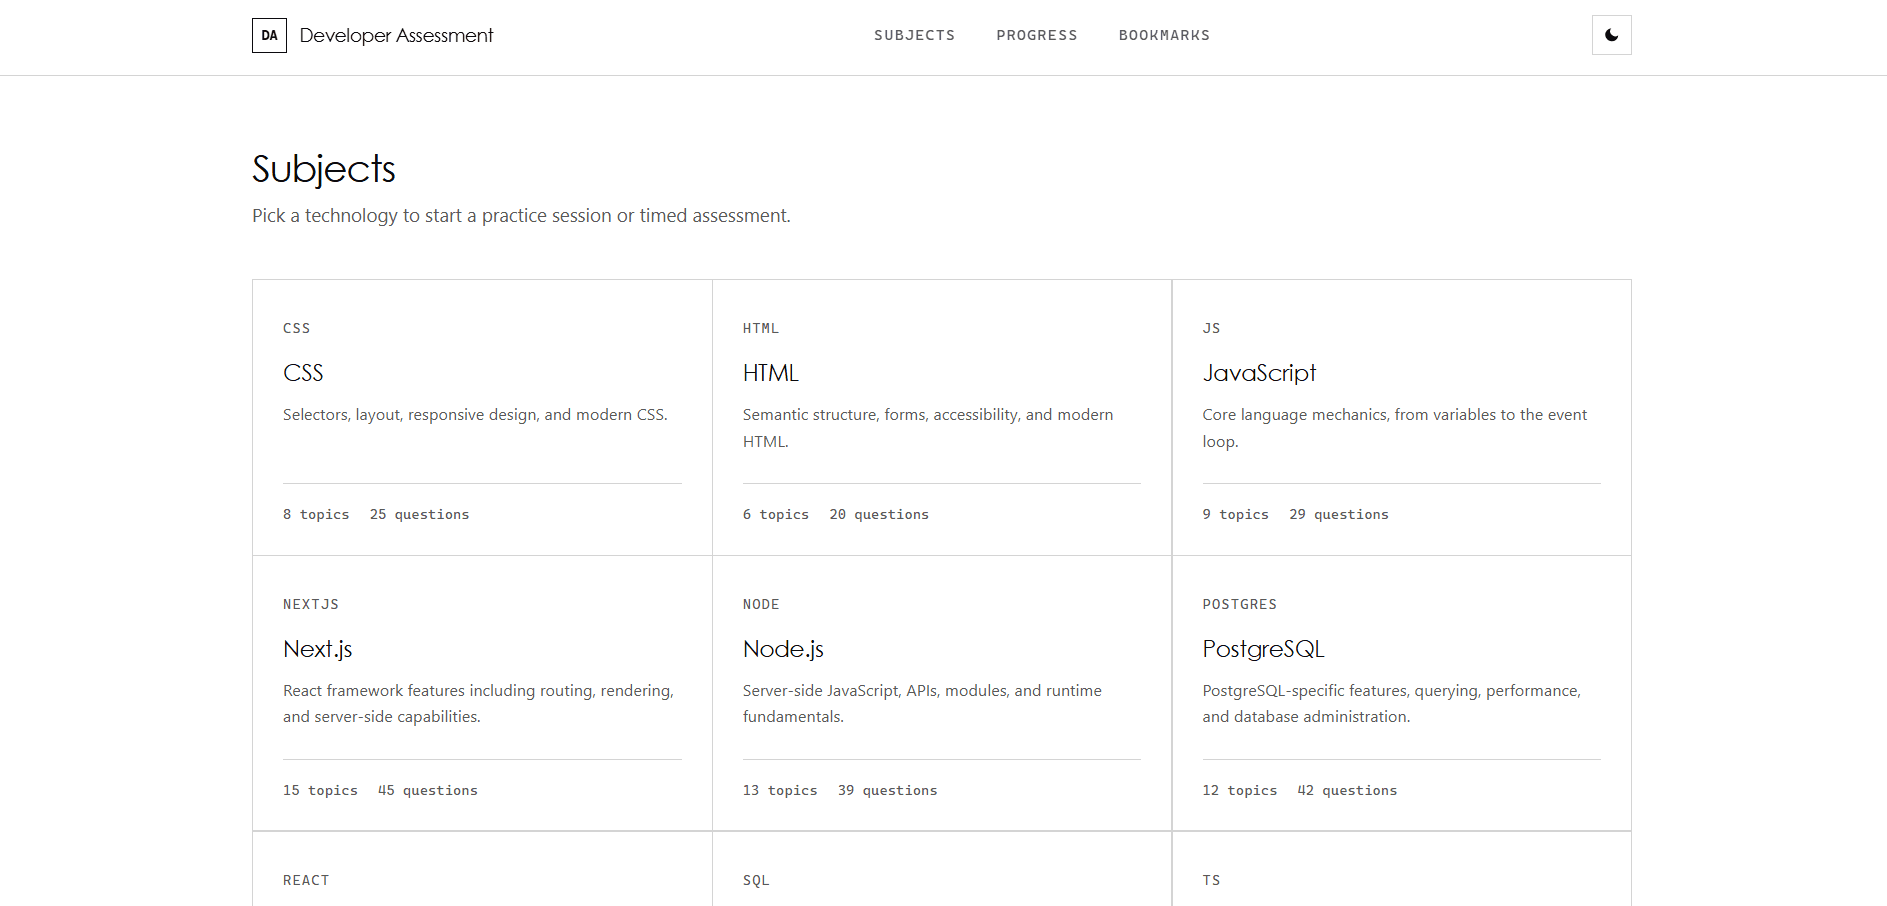This screenshot has width=1887, height=906.
Task: Click '20 questions' on the HTML card
Action: [x=879, y=514]
